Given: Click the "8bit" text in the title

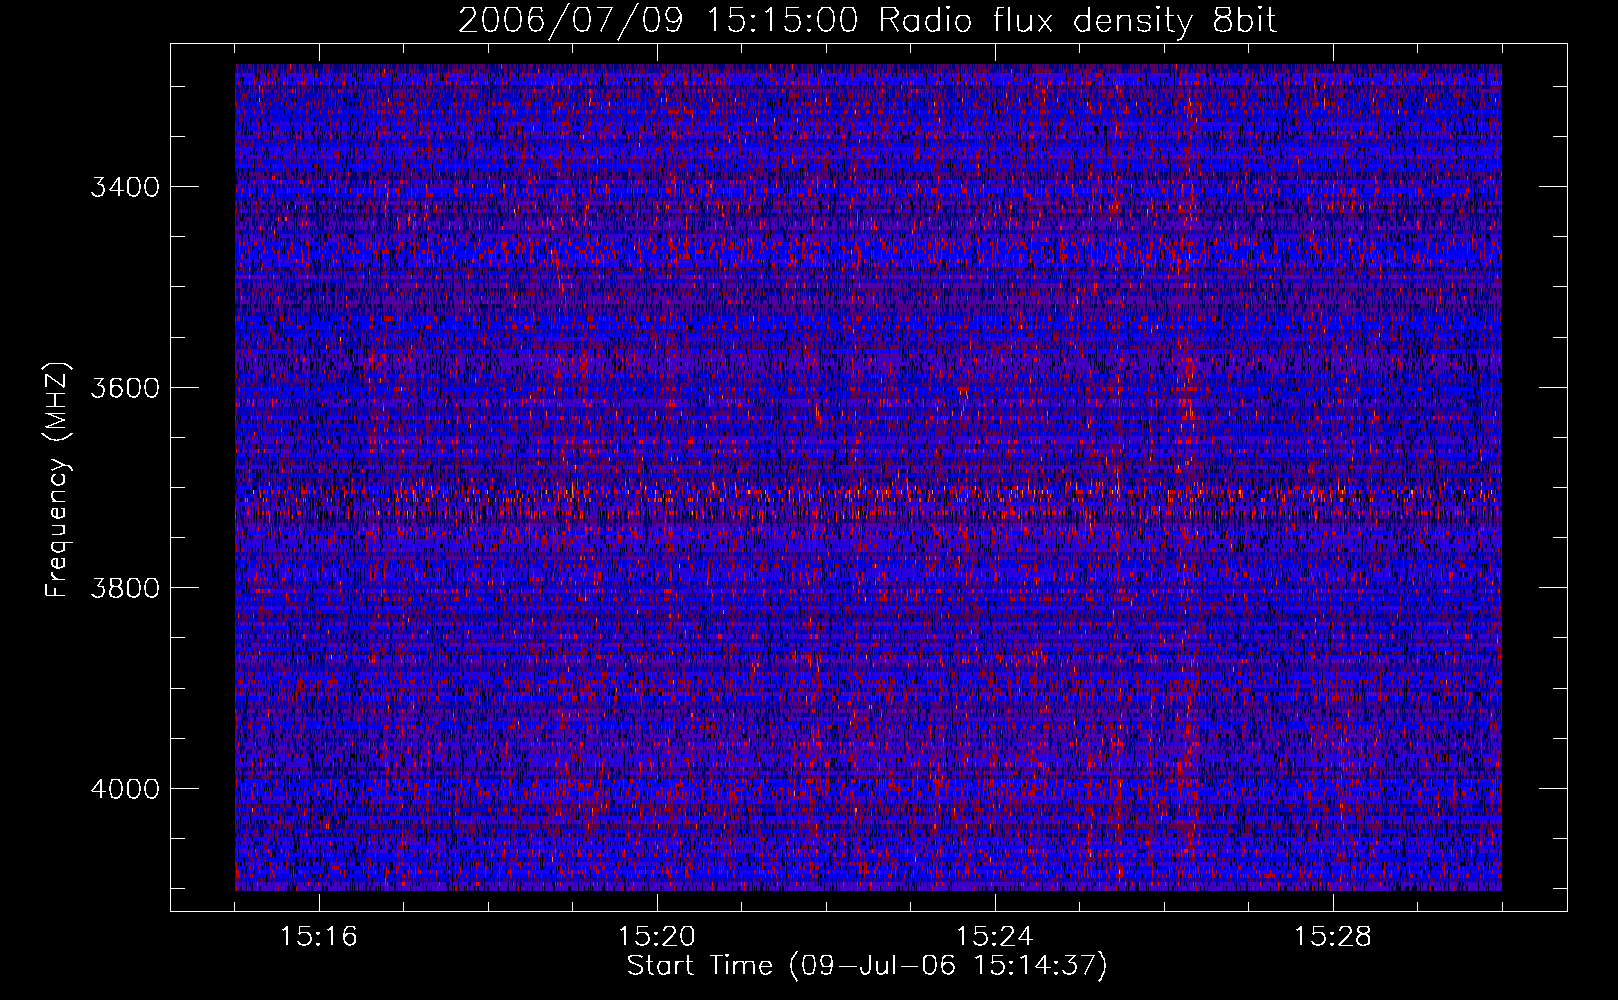Looking at the screenshot, I should pos(1244,21).
